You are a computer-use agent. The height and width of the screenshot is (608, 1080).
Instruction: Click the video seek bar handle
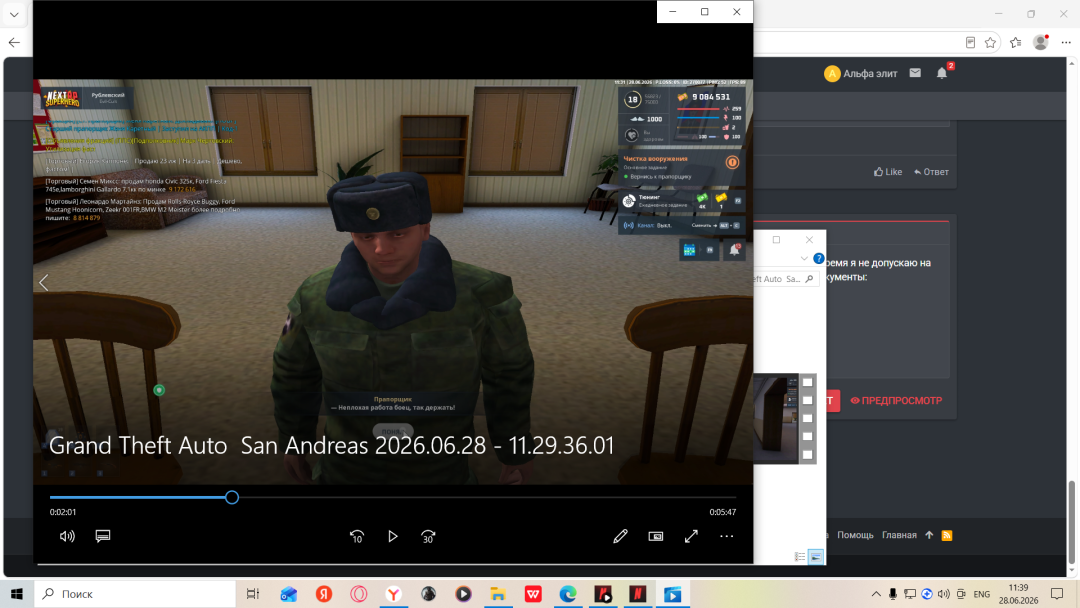click(x=232, y=497)
